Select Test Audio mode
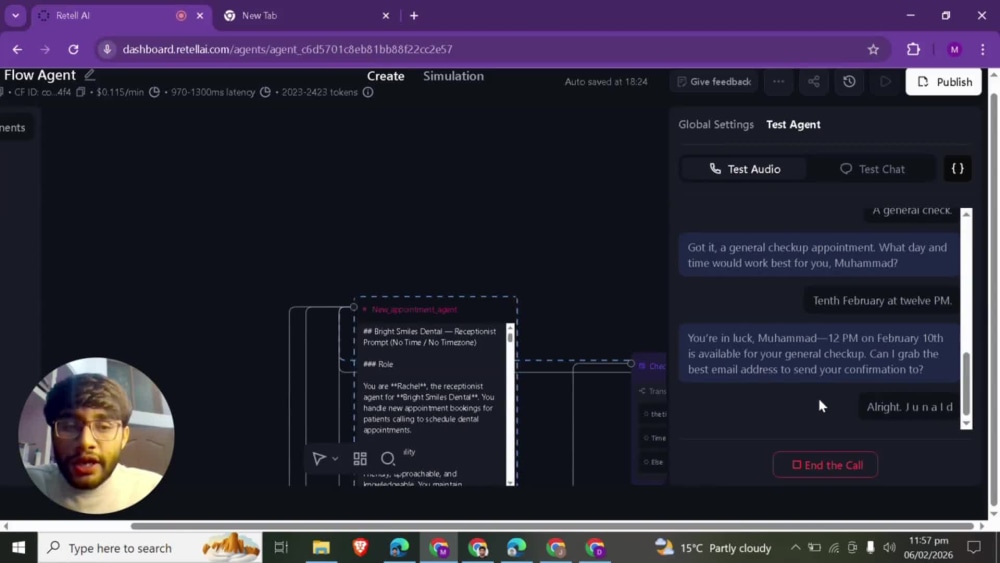This screenshot has height=563, width=1000. coord(744,169)
